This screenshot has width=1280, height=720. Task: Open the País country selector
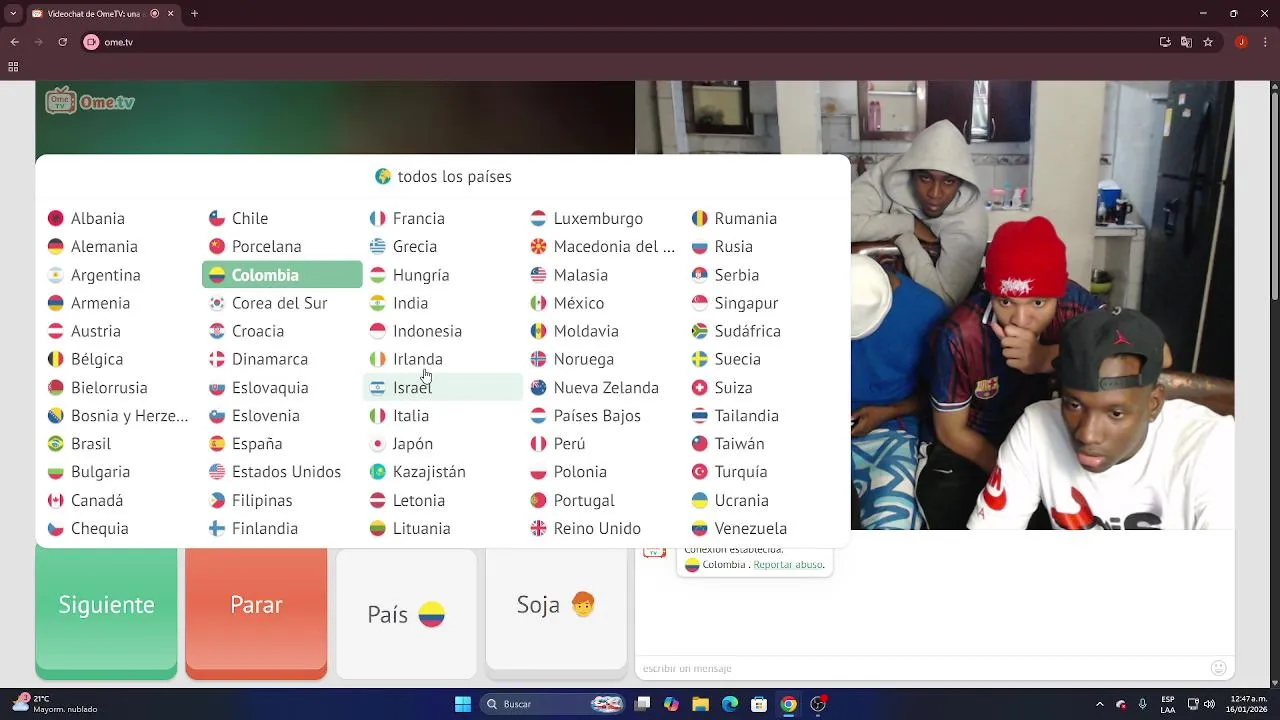[406, 614]
